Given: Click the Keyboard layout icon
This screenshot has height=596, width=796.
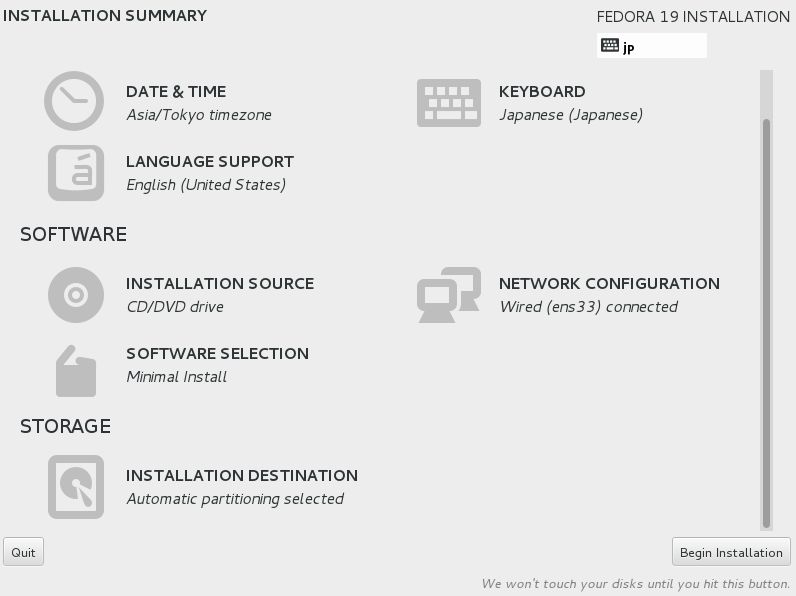Looking at the screenshot, I should [x=449, y=103].
